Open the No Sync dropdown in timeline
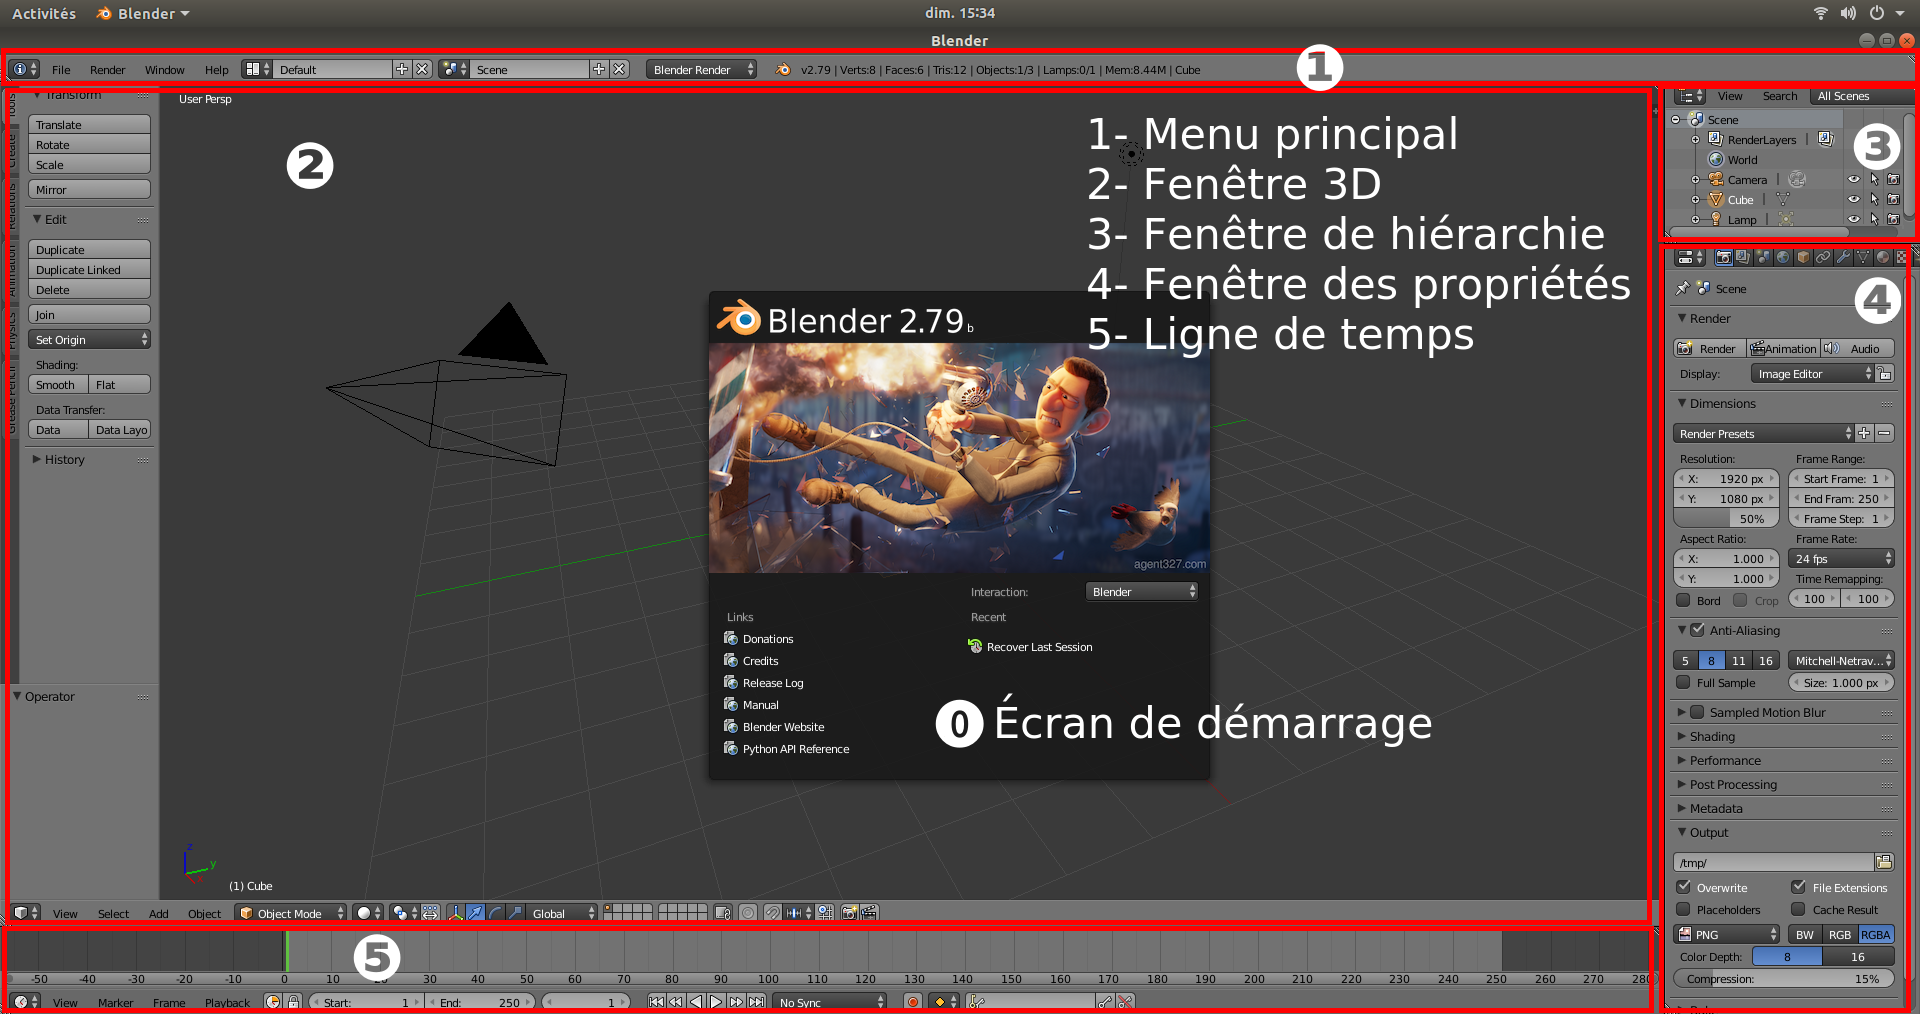 [829, 1002]
